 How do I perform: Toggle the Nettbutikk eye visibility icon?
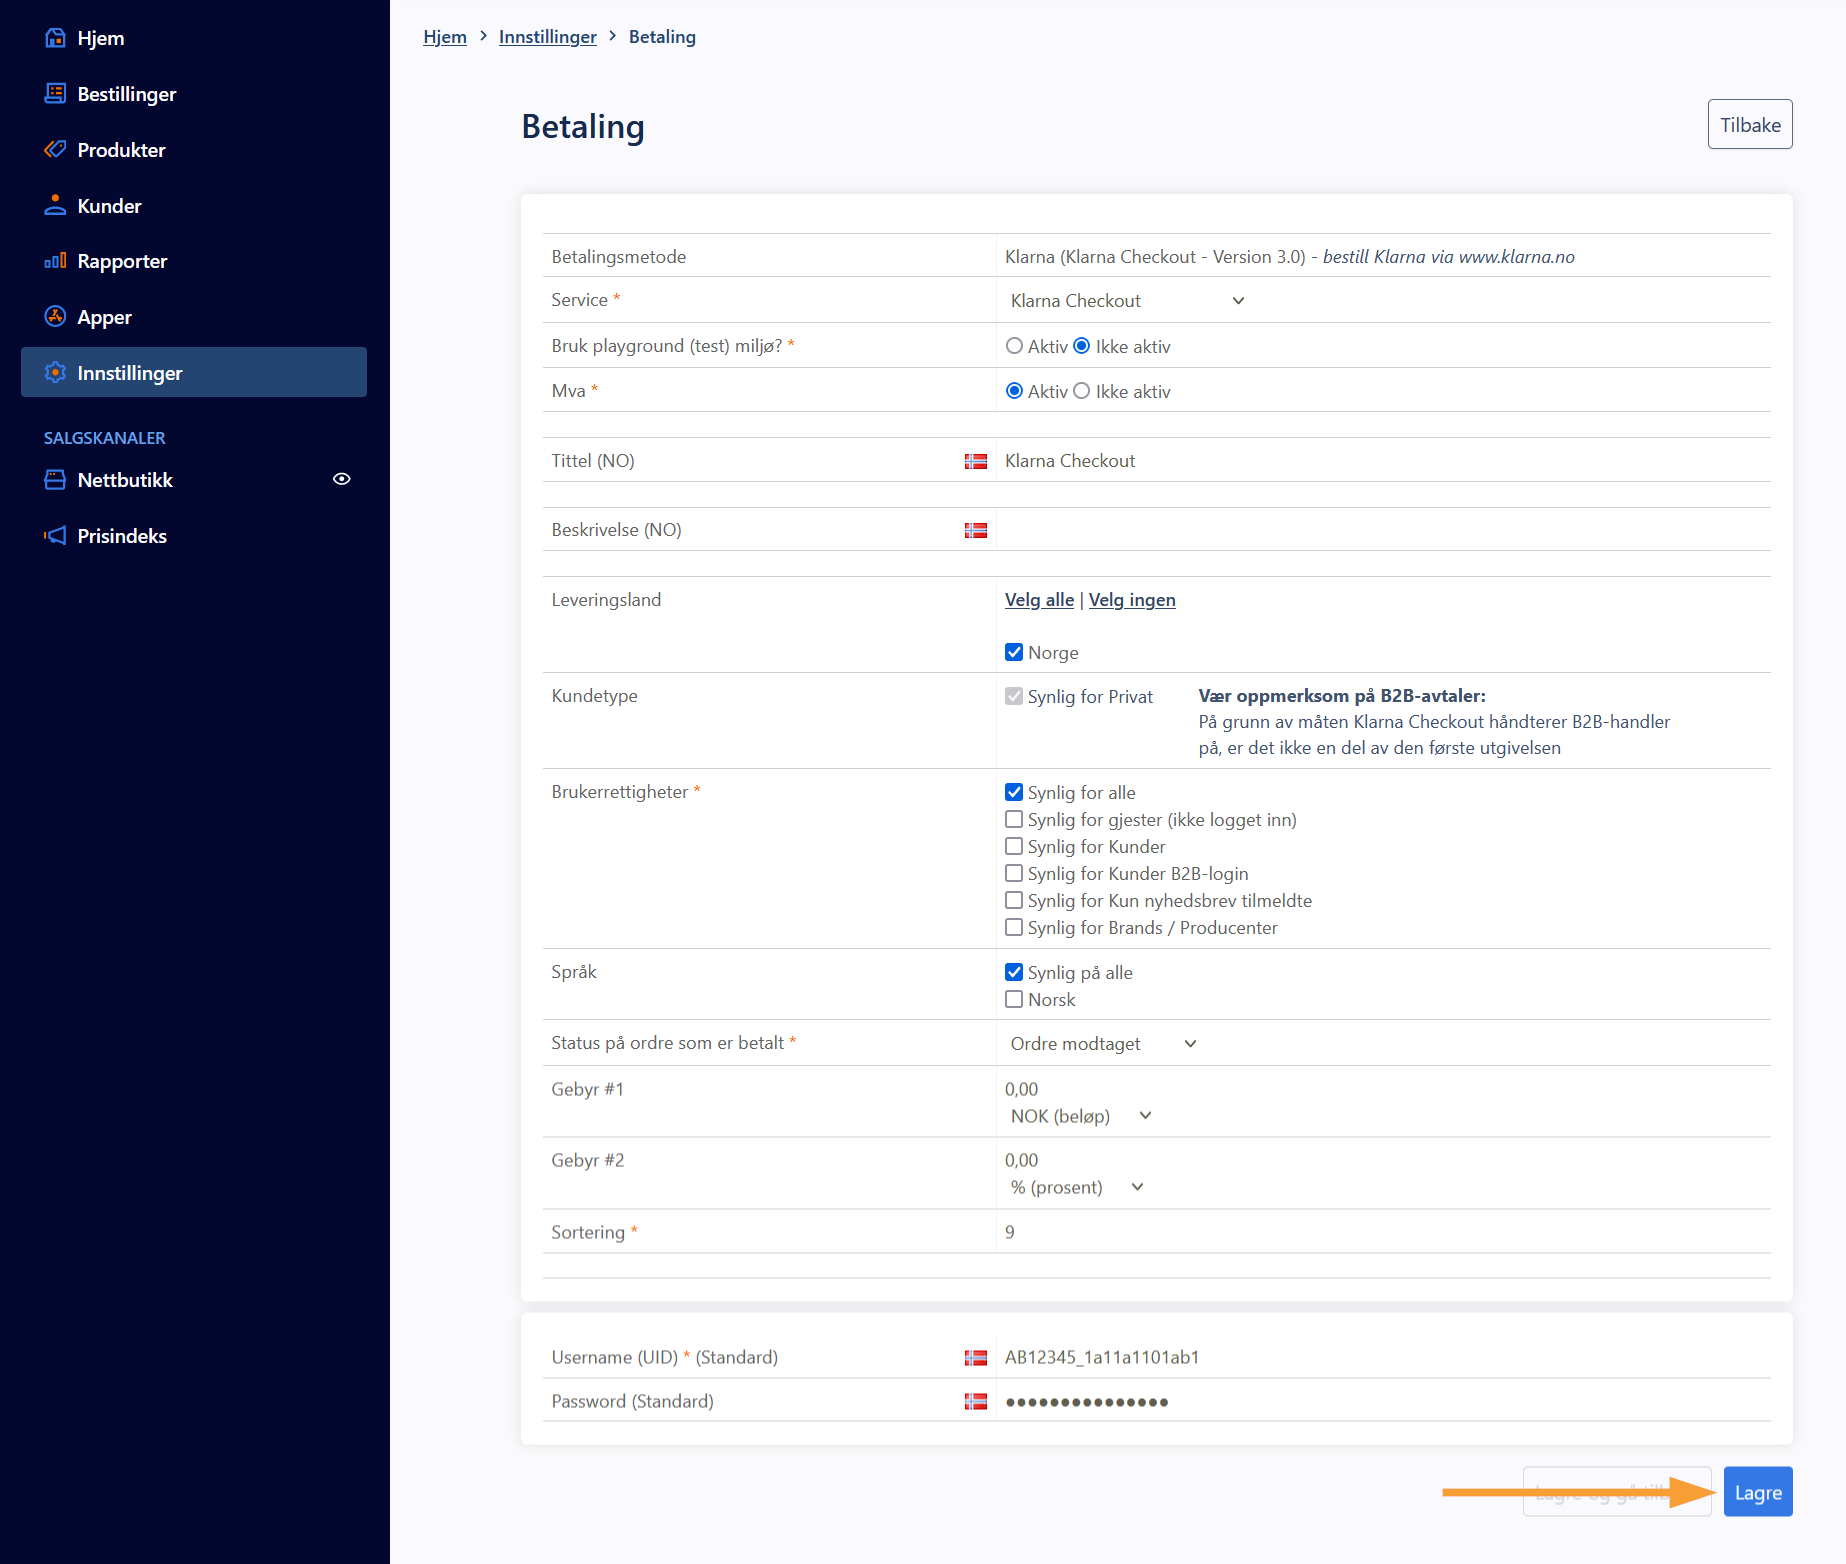(342, 479)
